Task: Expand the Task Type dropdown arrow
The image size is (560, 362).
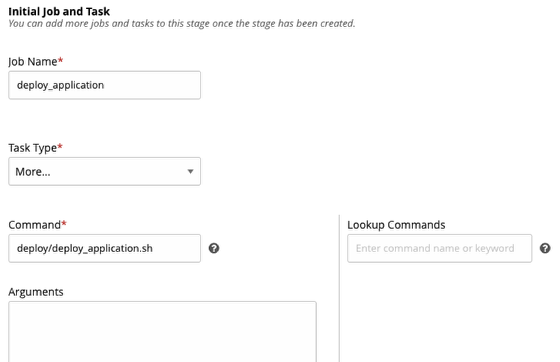Action: pos(190,171)
